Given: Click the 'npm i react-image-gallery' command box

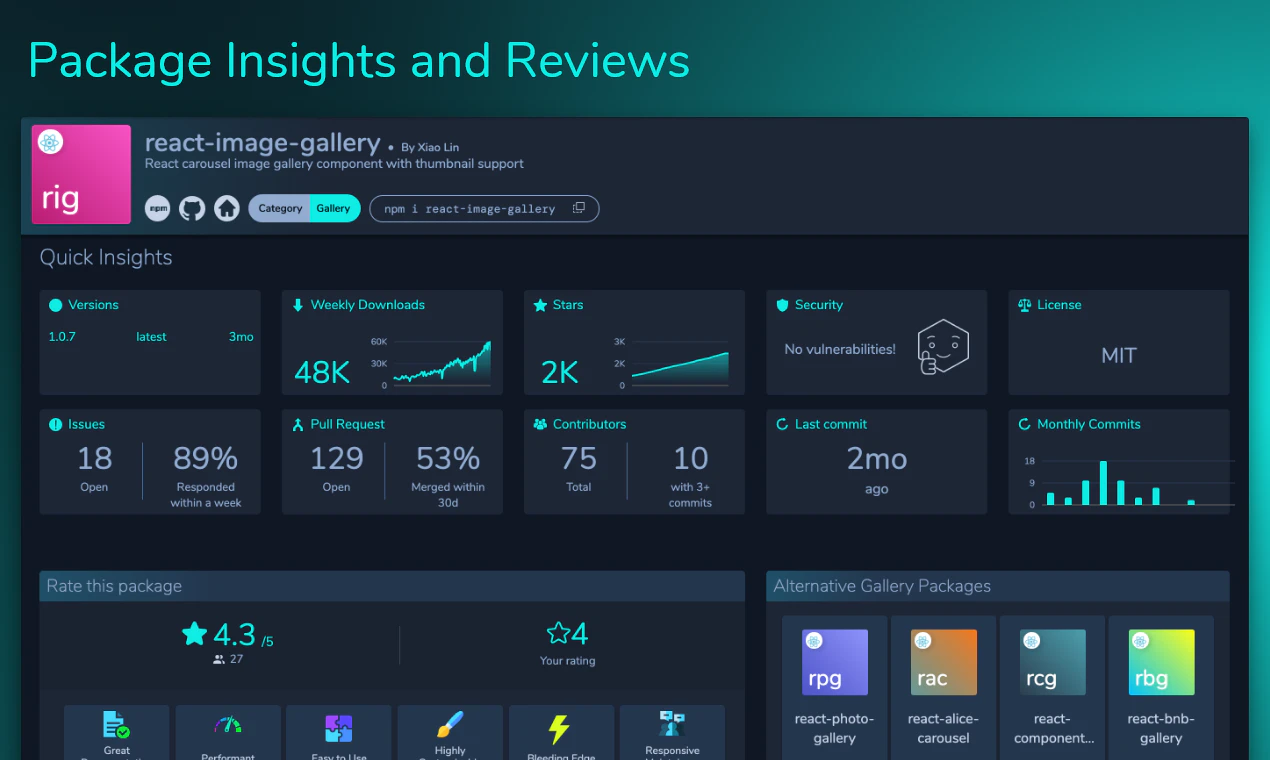Looking at the screenshot, I should [484, 208].
